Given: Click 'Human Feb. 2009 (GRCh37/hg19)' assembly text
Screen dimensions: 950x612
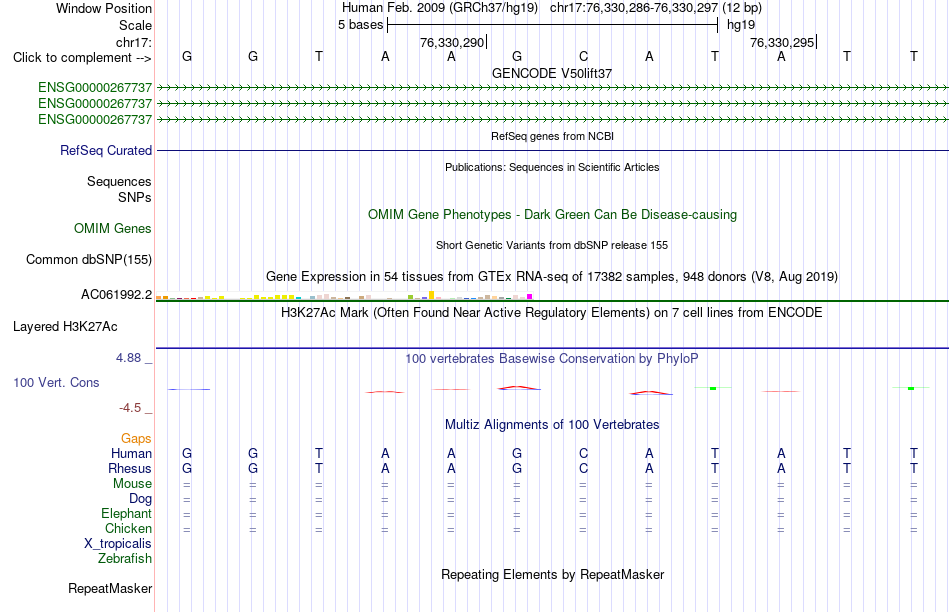Looking at the screenshot, I should tap(440, 8).
